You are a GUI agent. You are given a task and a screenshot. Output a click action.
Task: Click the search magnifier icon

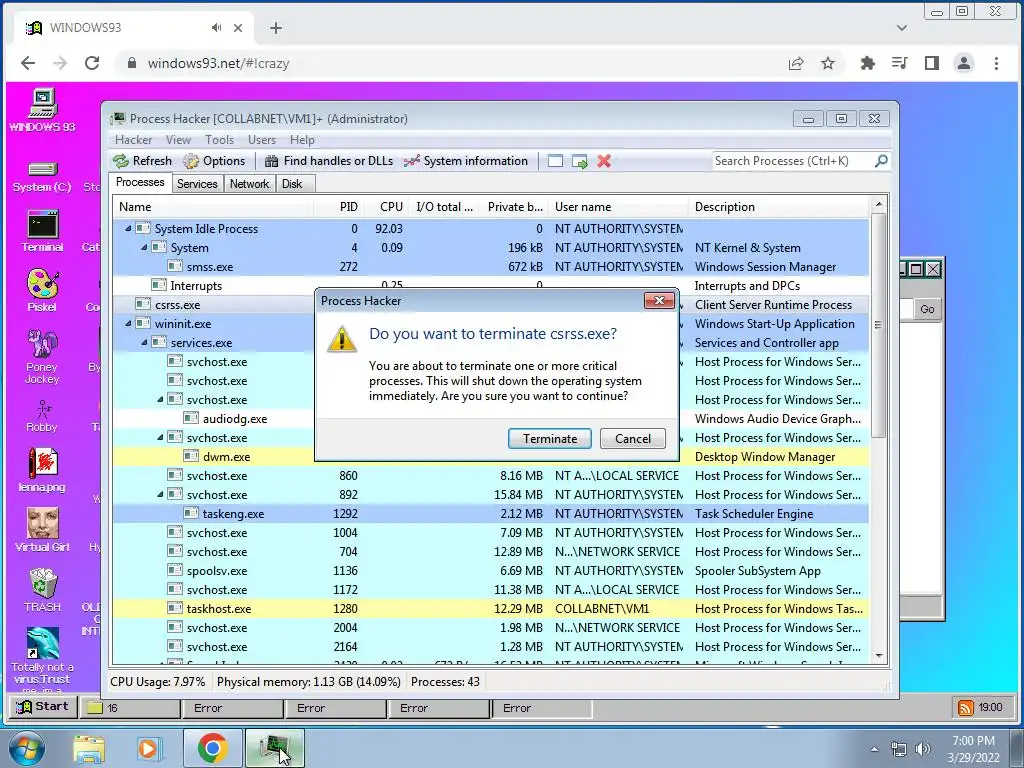point(881,161)
